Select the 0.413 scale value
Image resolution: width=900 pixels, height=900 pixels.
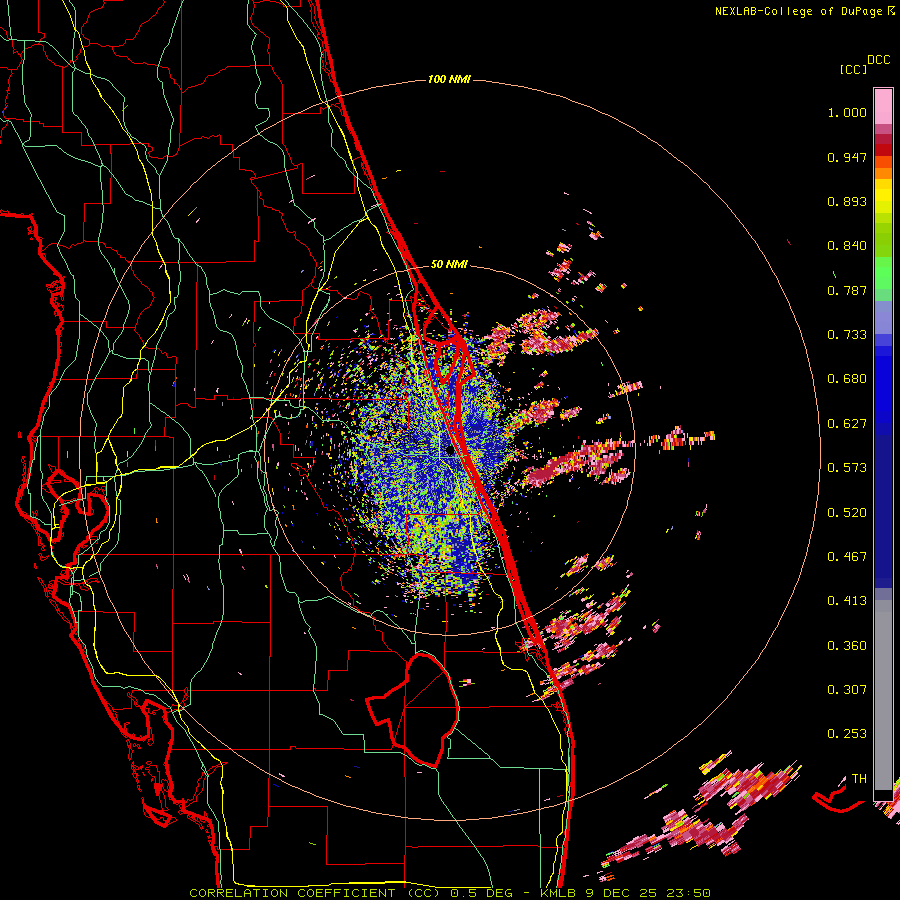pyautogui.click(x=847, y=601)
